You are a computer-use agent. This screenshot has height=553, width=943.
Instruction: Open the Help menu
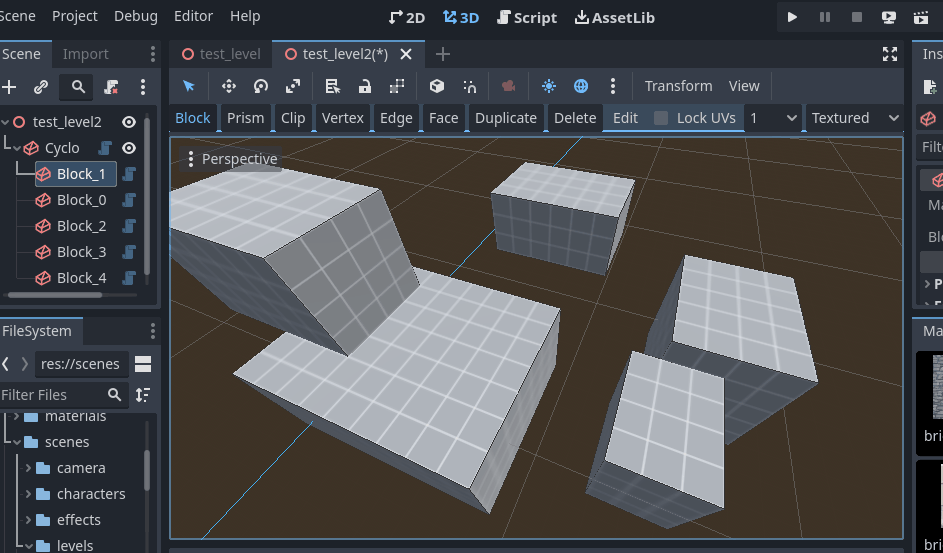point(245,16)
